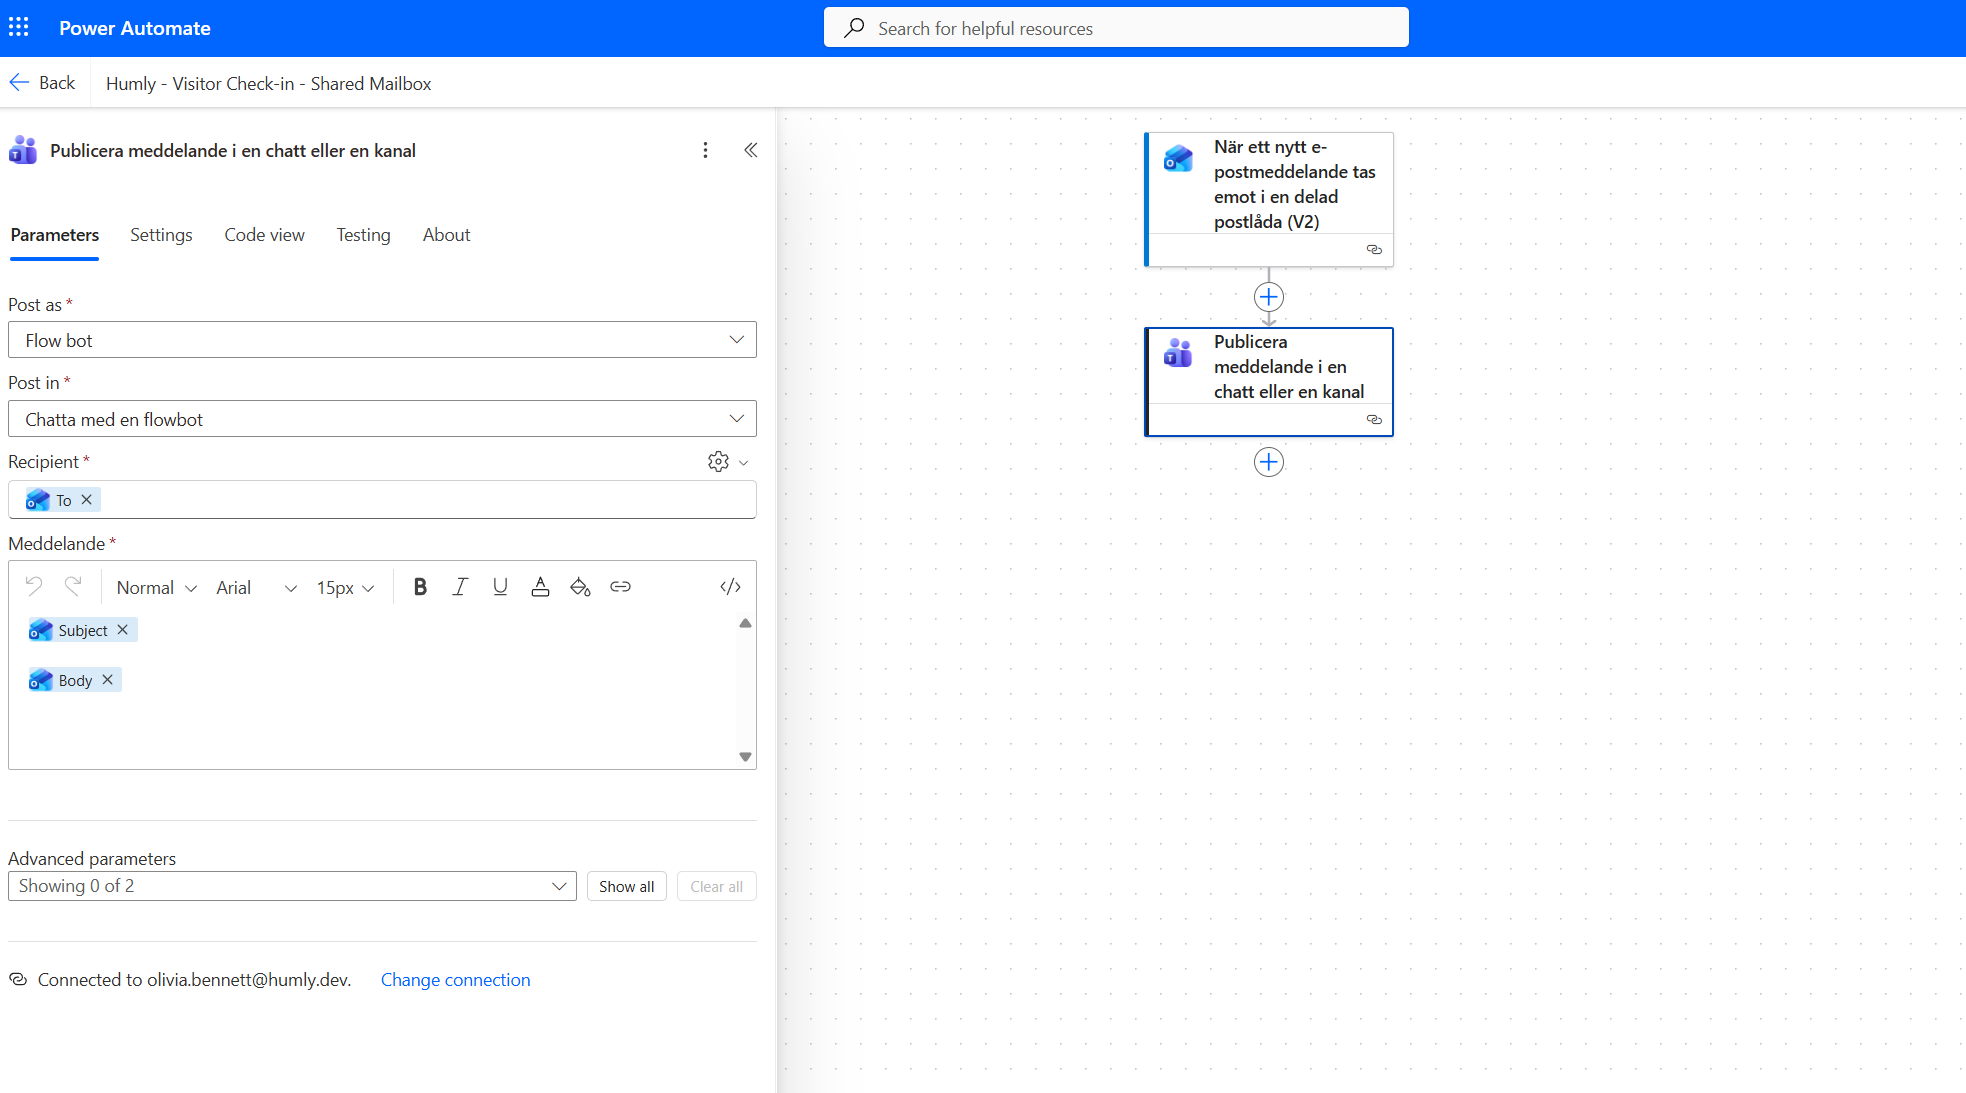Open the font color picker
This screenshot has width=1966, height=1093.
540,587
